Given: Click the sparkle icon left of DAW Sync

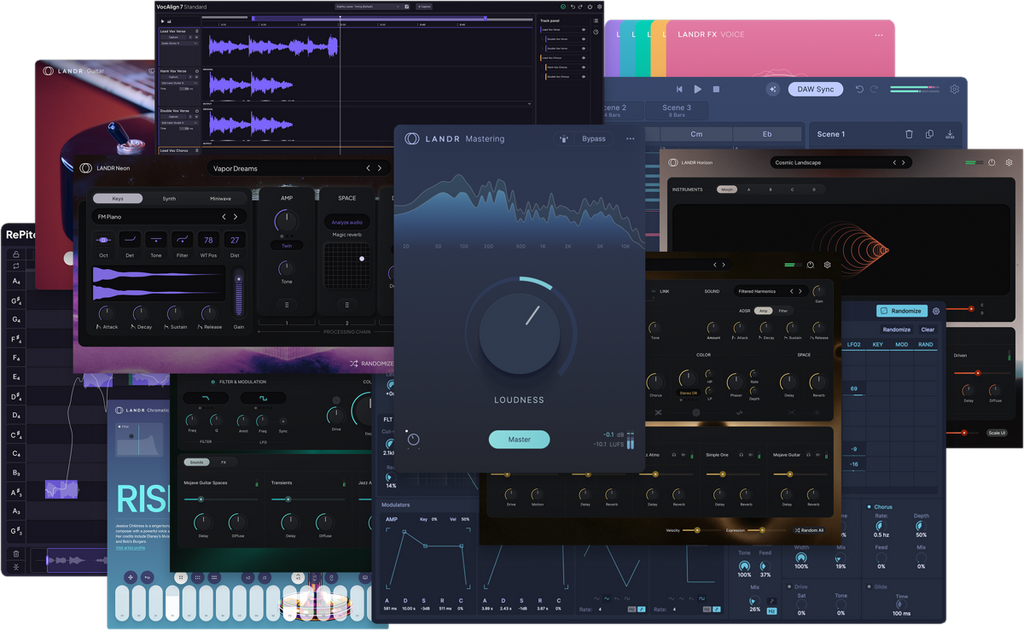Looking at the screenshot, I should [x=773, y=89].
